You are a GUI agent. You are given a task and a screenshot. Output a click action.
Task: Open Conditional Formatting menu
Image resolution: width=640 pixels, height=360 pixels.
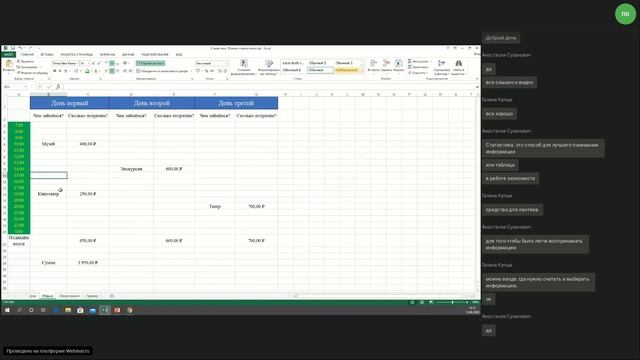point(244,67)
